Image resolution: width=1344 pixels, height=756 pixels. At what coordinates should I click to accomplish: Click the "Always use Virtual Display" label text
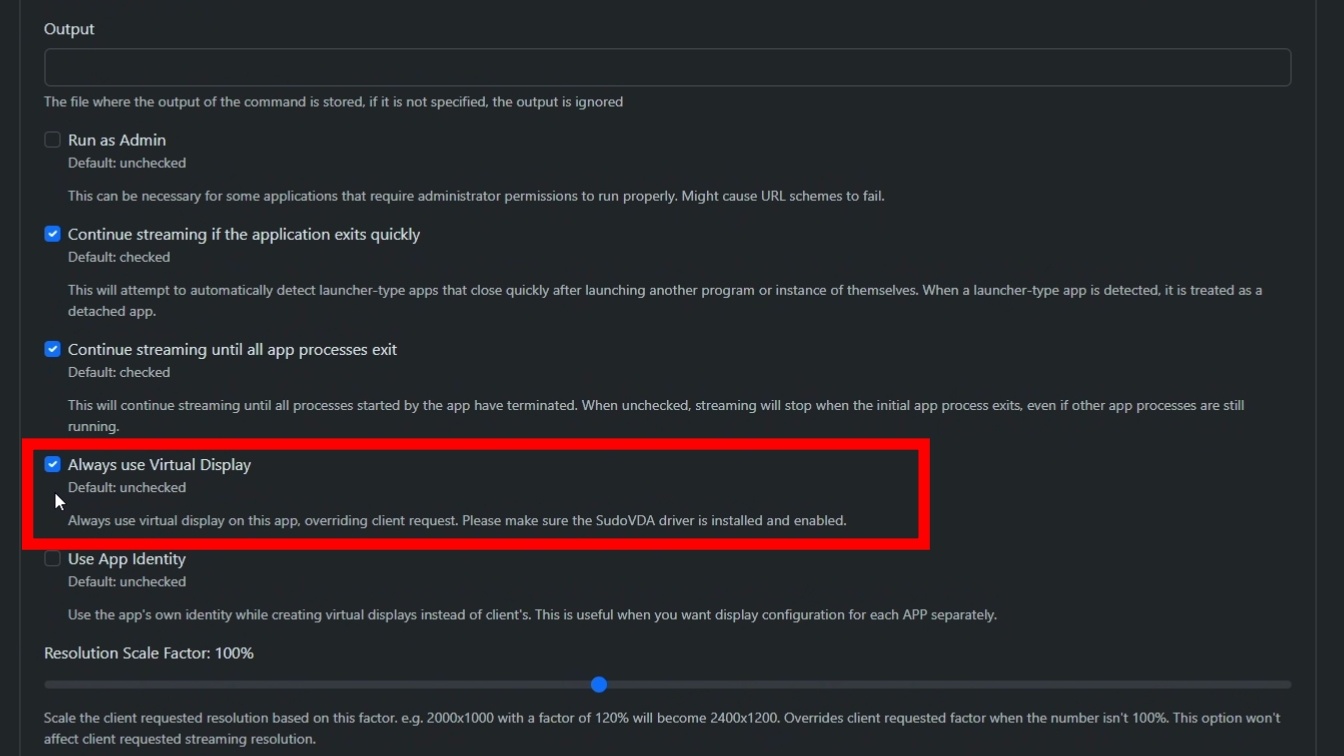coord(159,464)
